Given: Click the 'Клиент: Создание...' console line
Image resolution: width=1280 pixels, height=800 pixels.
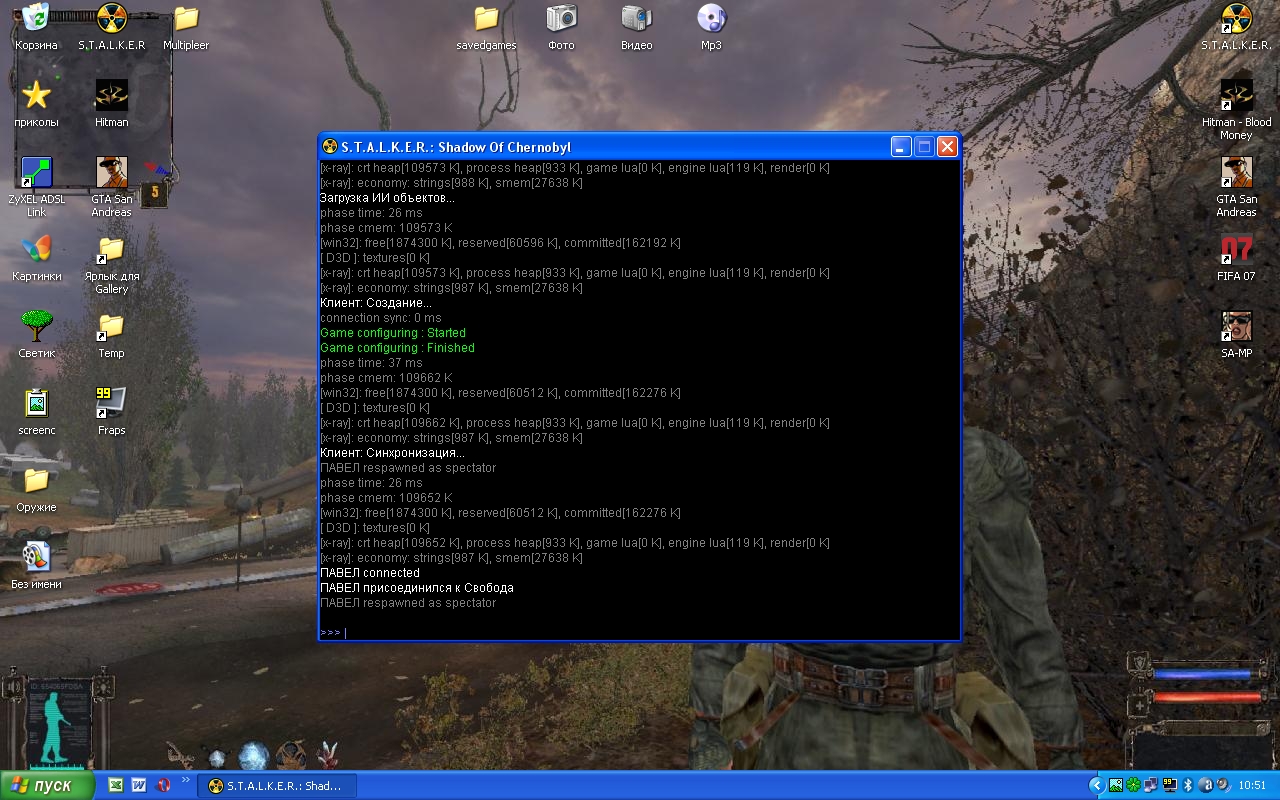Looking at the screenshot, I should pos(376,303).
